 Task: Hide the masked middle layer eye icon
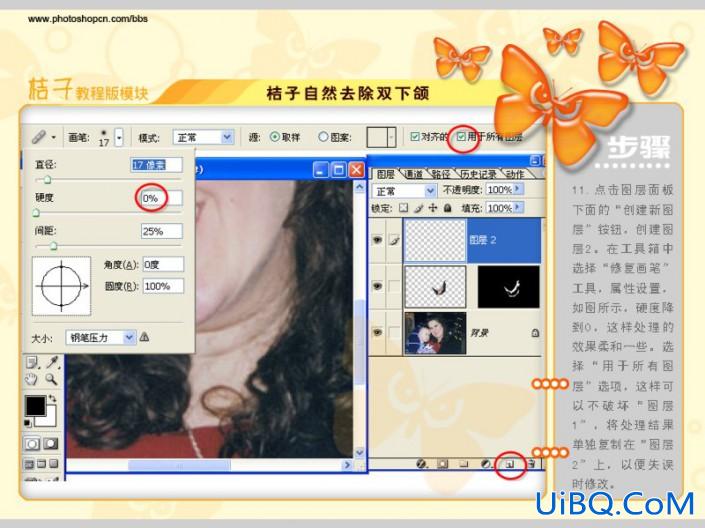pos(377,286)
